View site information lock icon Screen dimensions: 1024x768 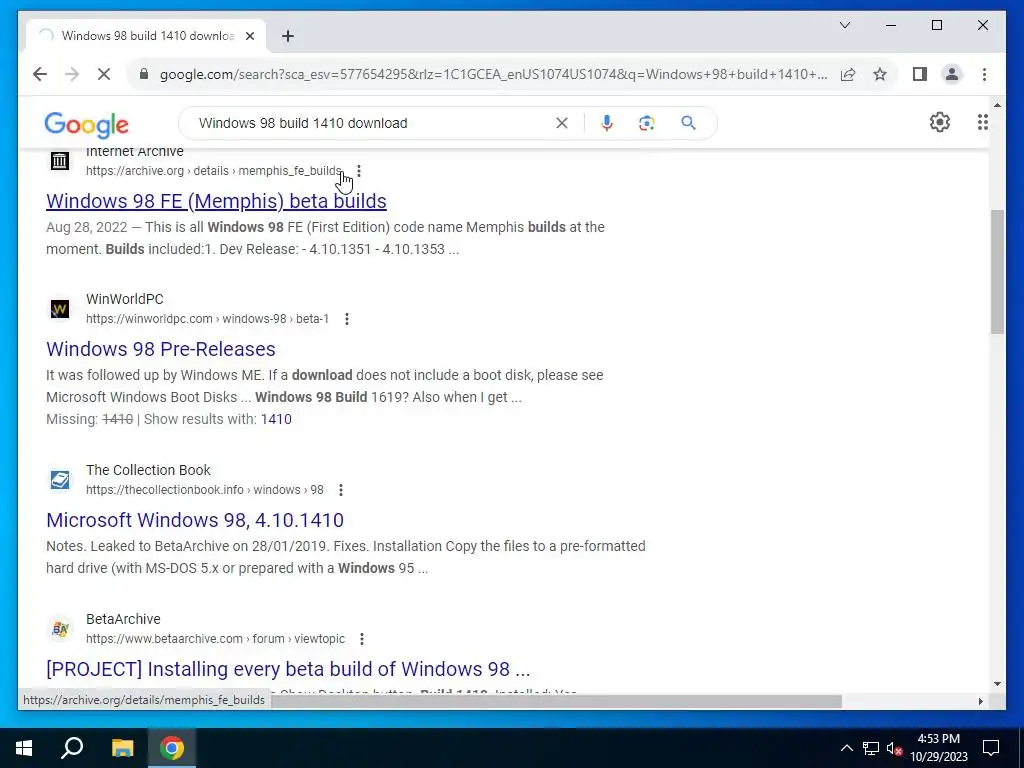click(144, 74)
